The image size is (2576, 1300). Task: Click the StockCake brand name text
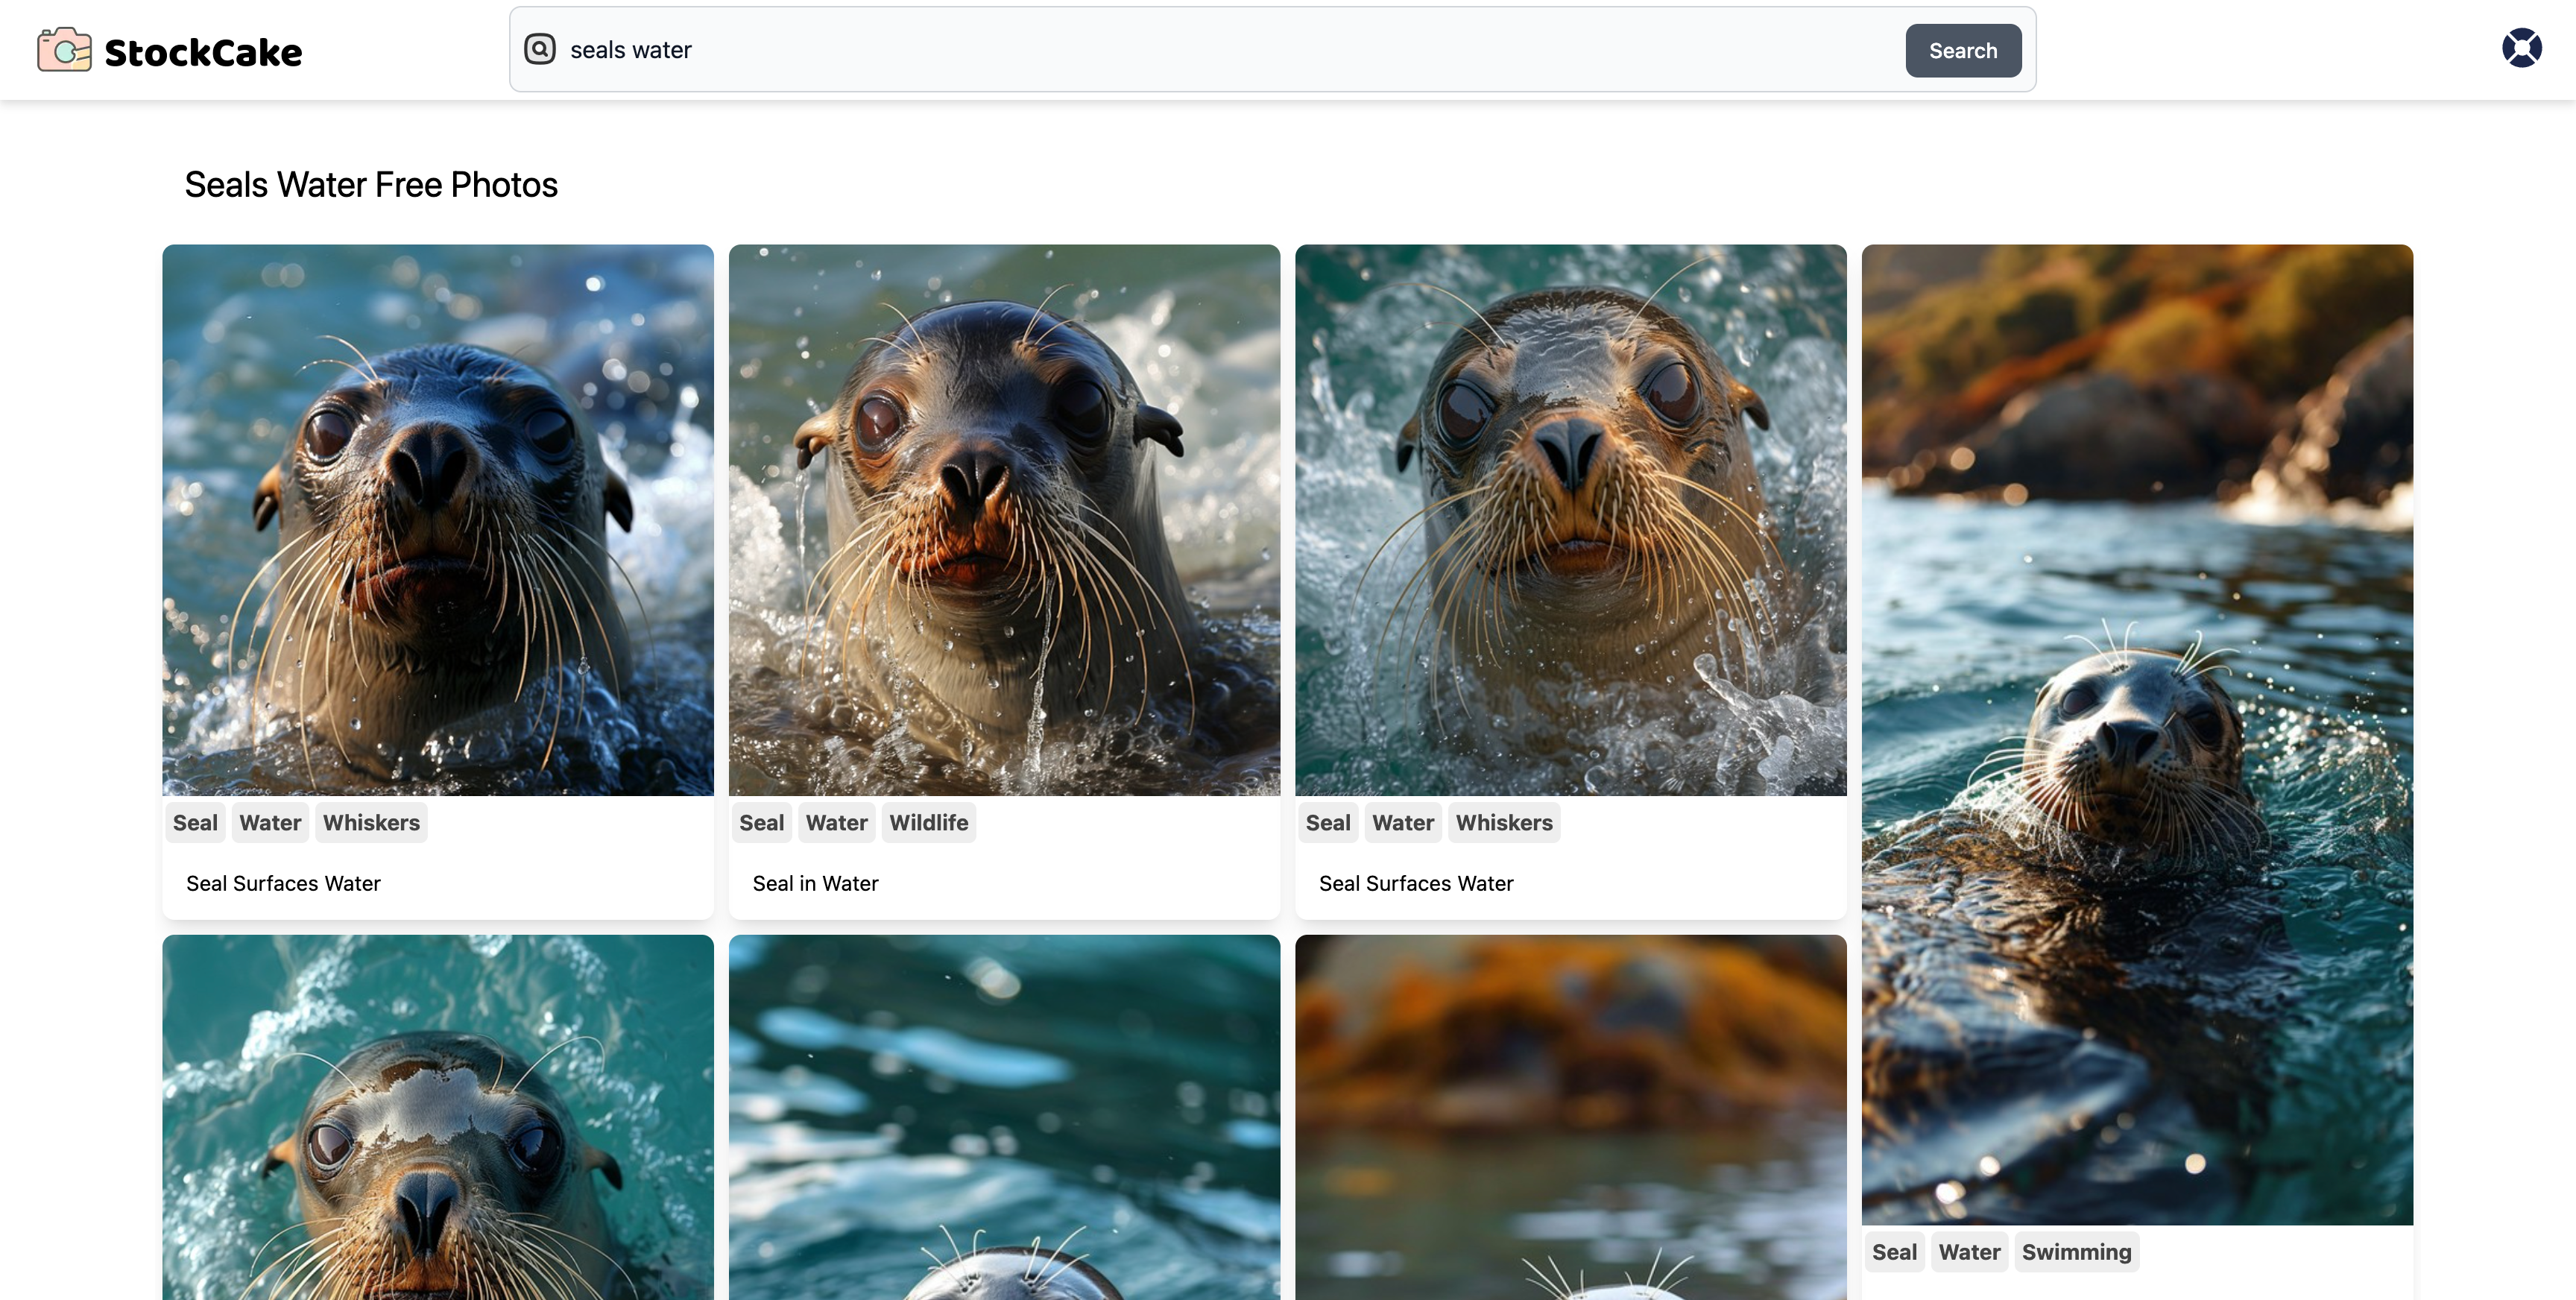pyautogui.click(x=203, y=52)
